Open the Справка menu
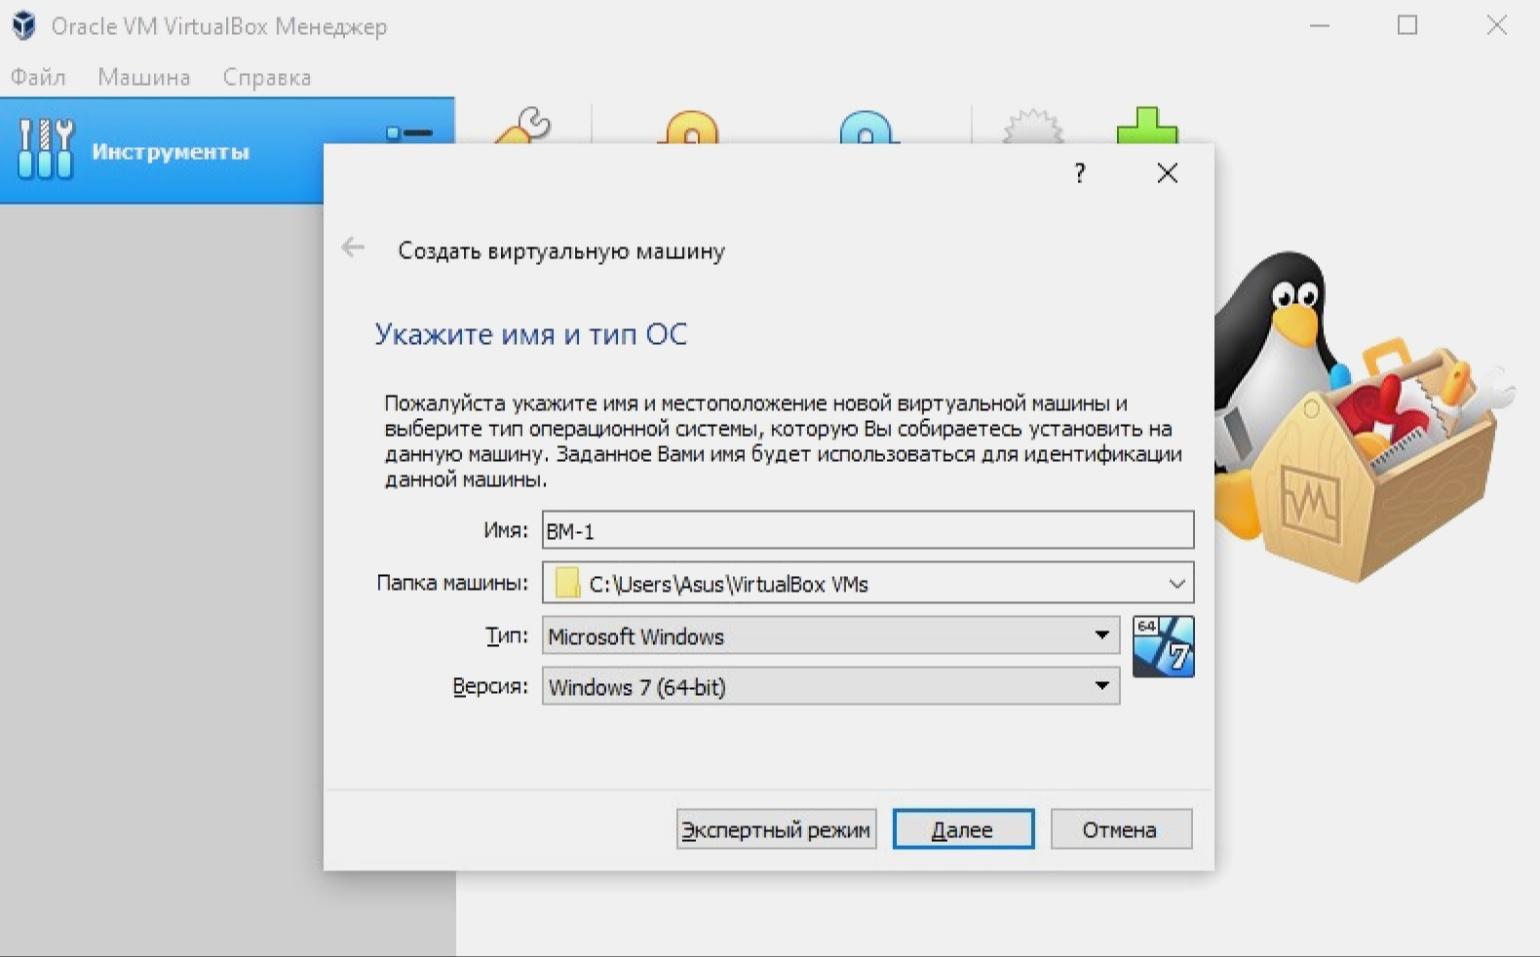Image resolution: width=1540 pixels, height=957 pixels. [267, 77]
